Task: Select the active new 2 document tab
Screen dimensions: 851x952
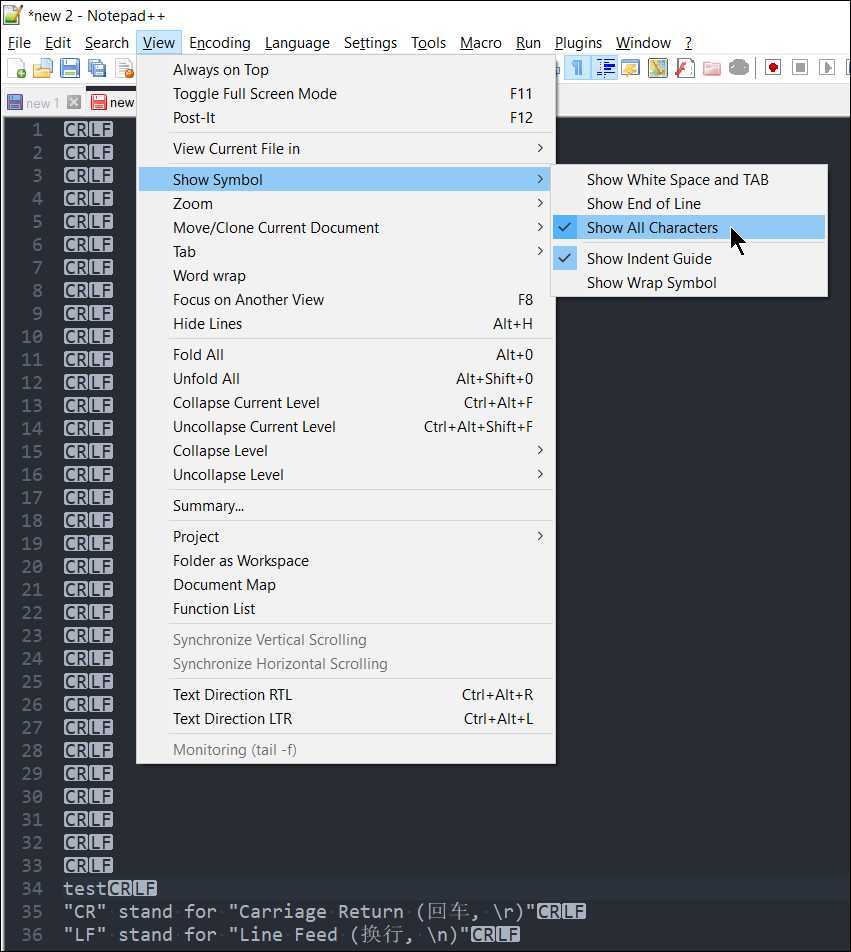Action: [x=112, y=102]
